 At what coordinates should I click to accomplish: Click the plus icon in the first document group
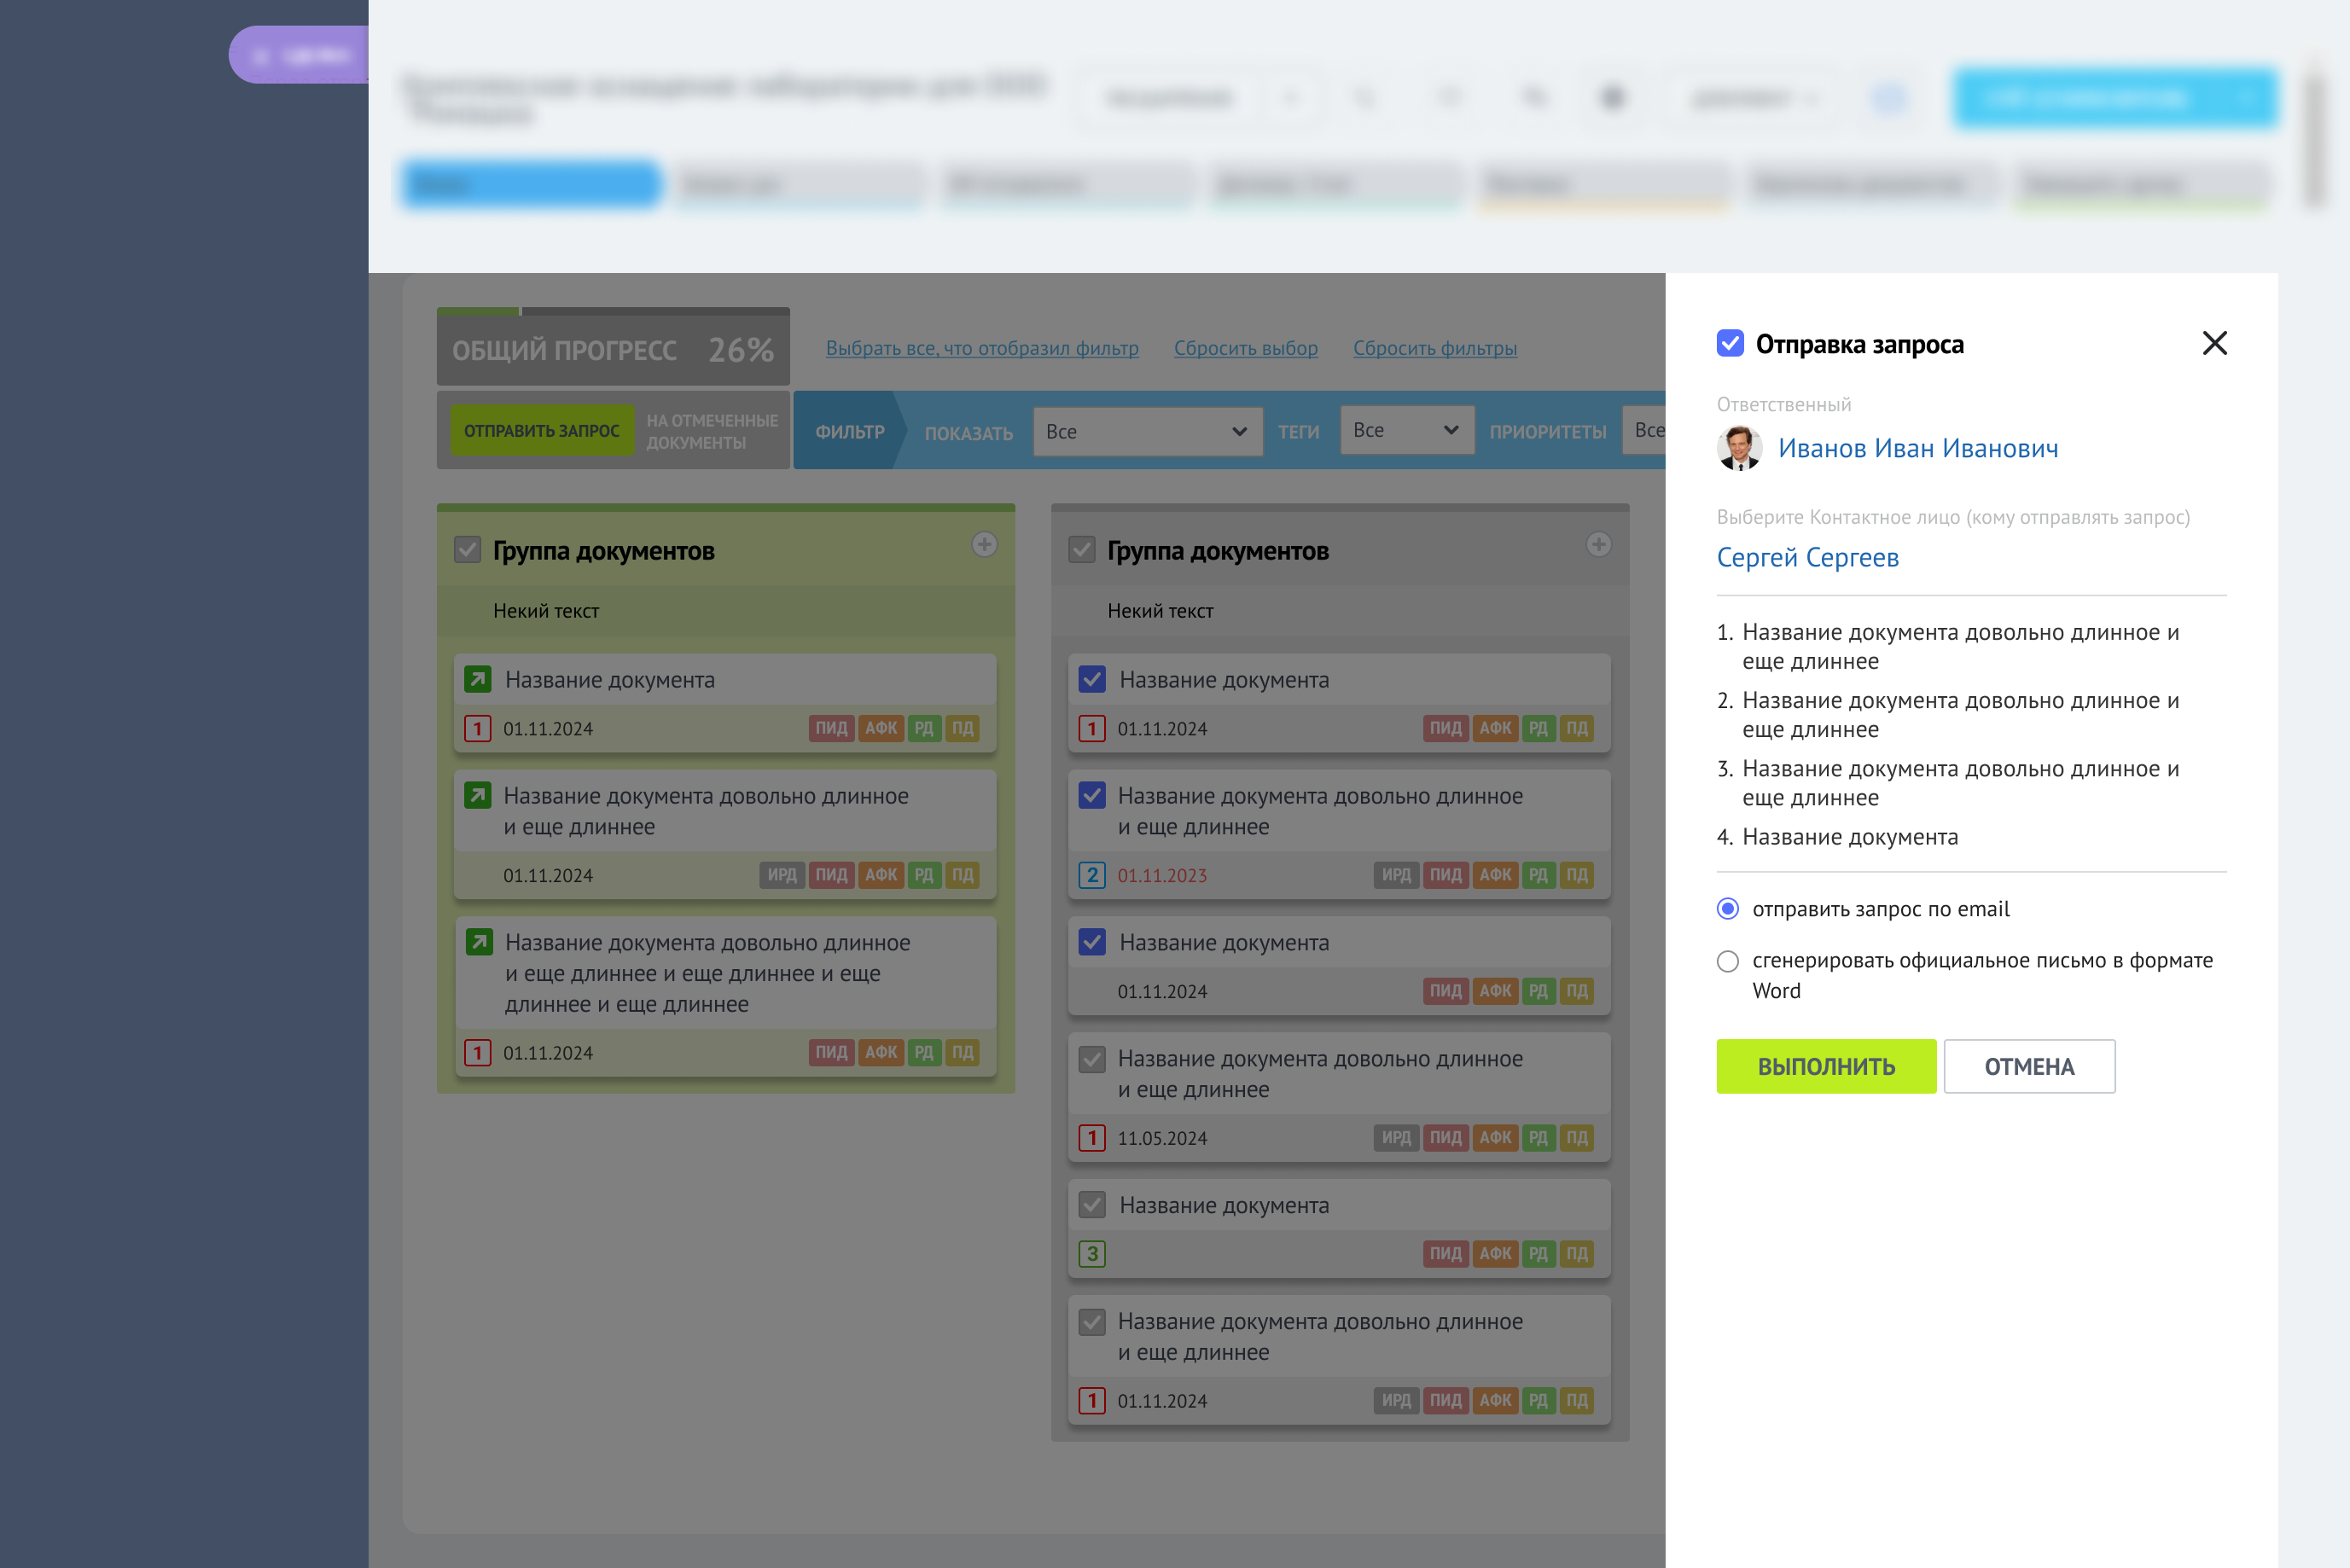point(984,544)
